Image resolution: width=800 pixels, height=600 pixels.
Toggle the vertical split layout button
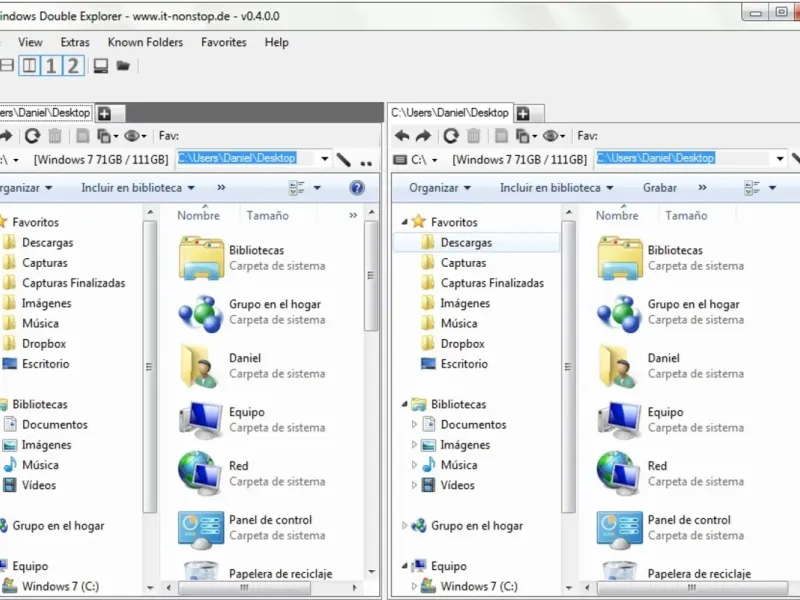pos(29,66)
